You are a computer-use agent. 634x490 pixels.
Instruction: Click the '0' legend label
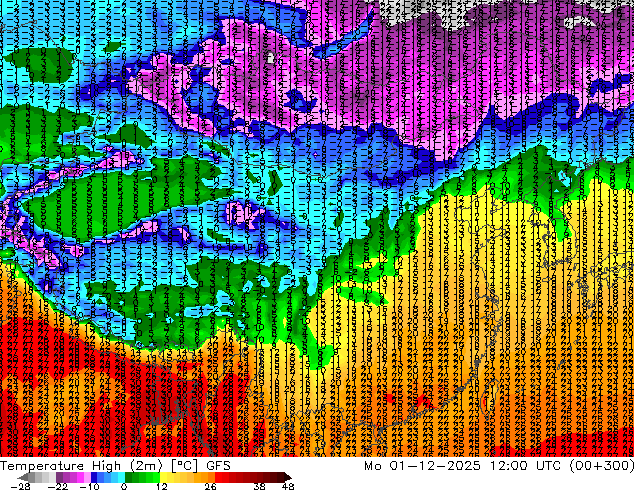tap(124, 486)
